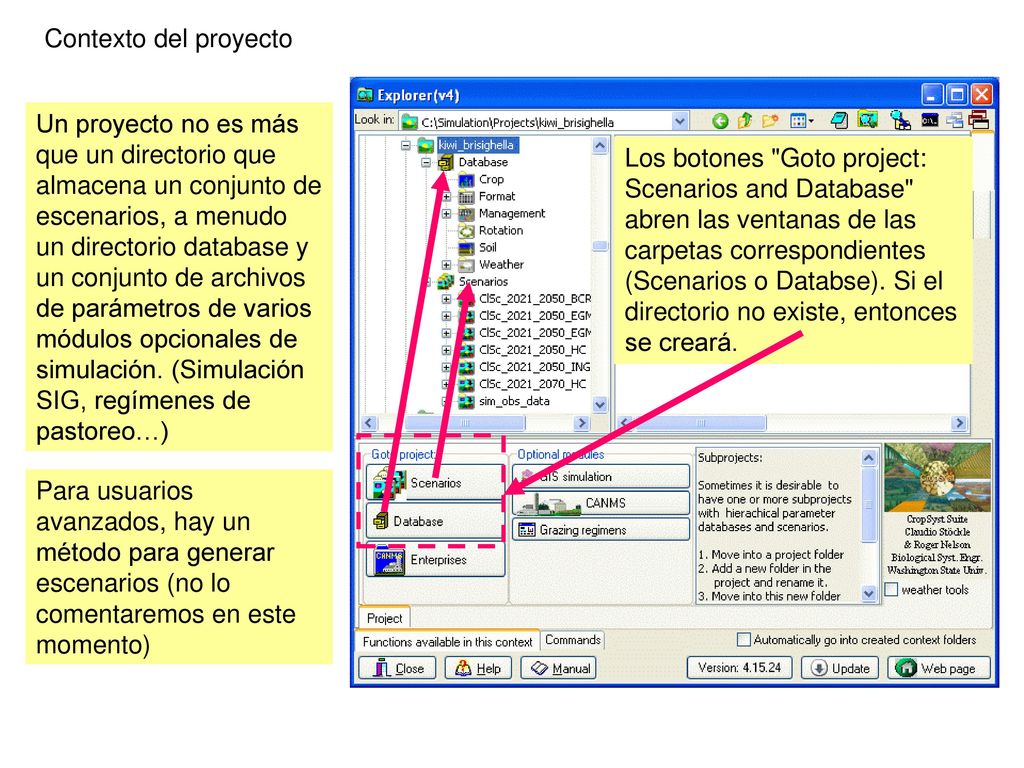
Task: Click the 'Version: 4.15.24' button
Action: pos(739,668)
